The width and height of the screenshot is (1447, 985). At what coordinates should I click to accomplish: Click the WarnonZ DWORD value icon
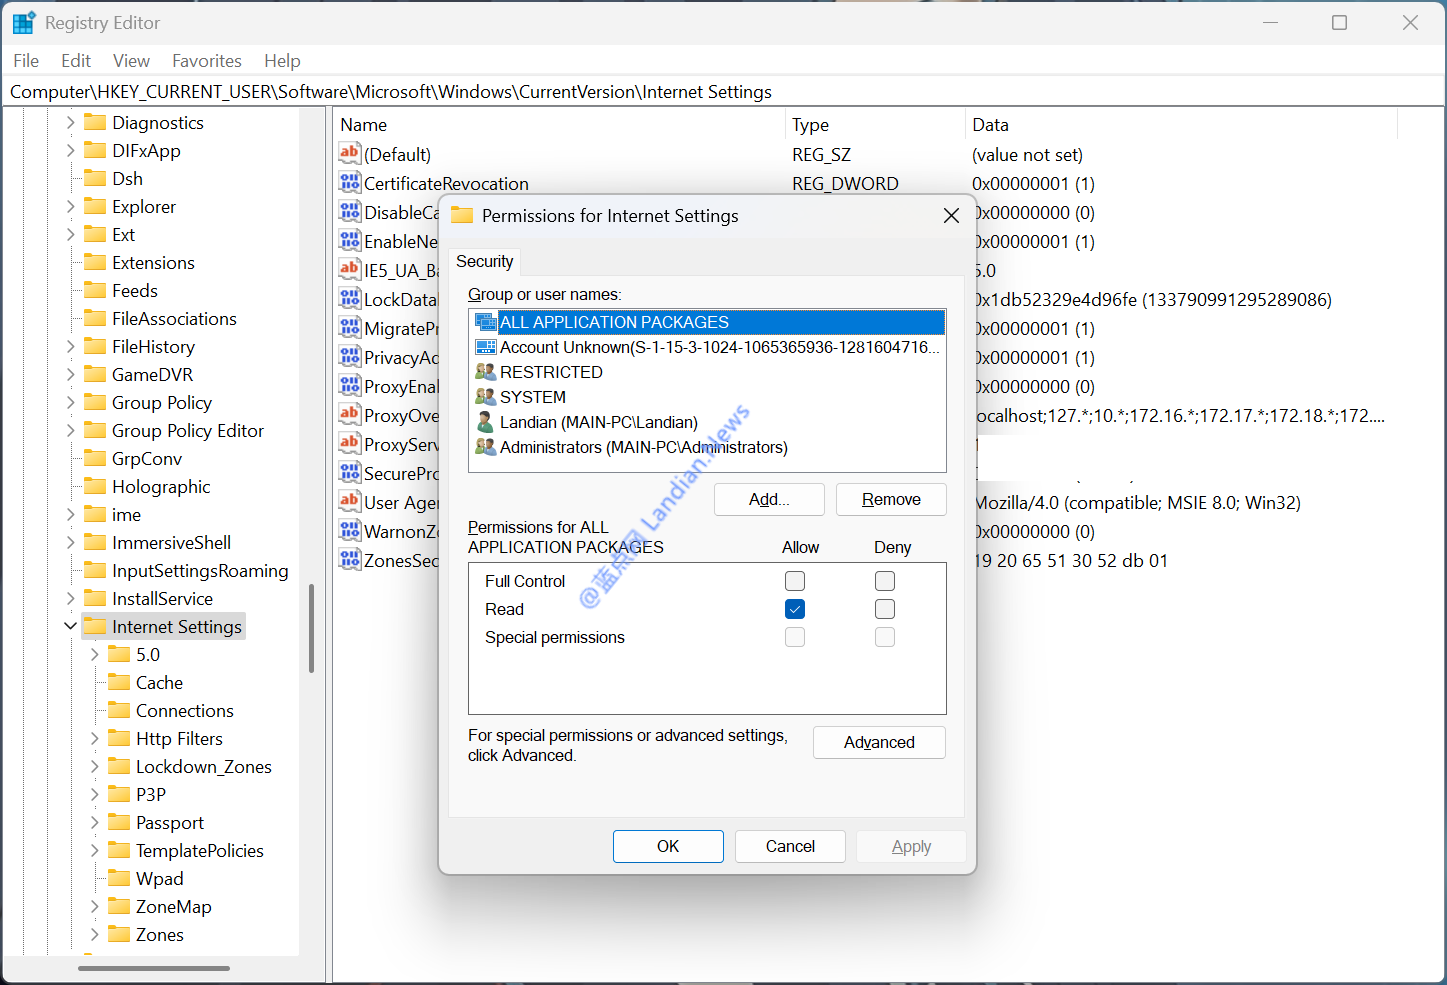pyautogui.click(x=349, y=530)
